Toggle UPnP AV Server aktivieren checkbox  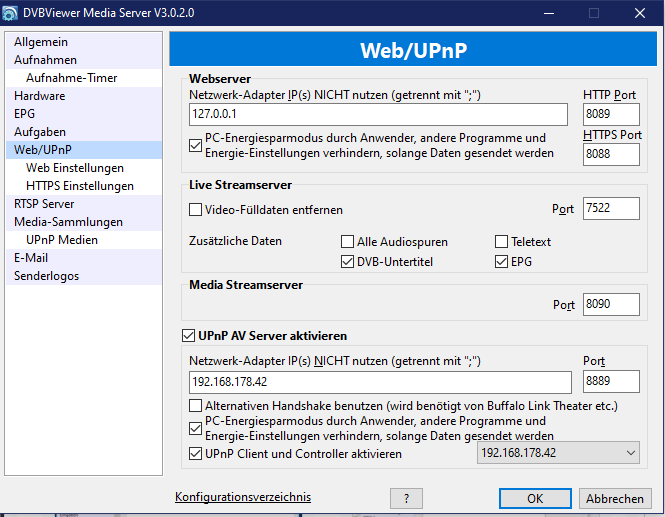pyautogui.click(x=188, y=335)
